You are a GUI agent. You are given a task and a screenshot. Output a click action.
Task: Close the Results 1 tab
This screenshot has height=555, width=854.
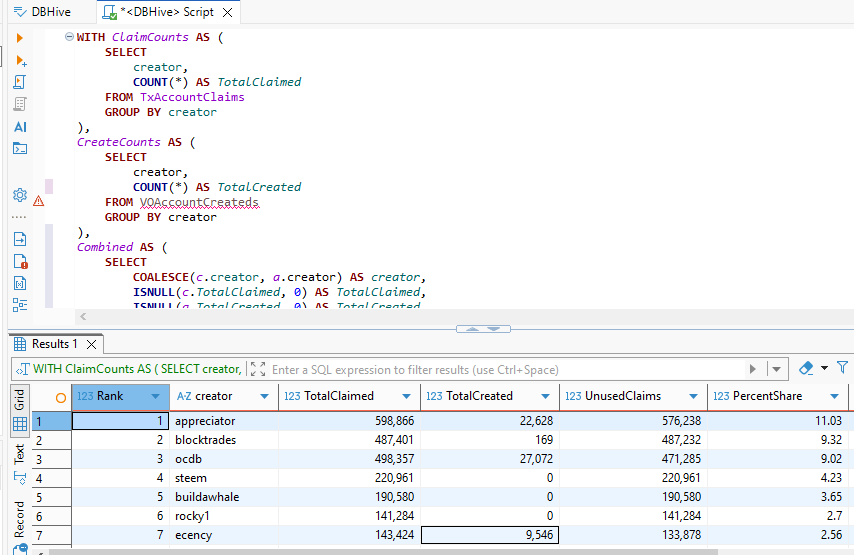pyautogui.click(x=92, y=344)
